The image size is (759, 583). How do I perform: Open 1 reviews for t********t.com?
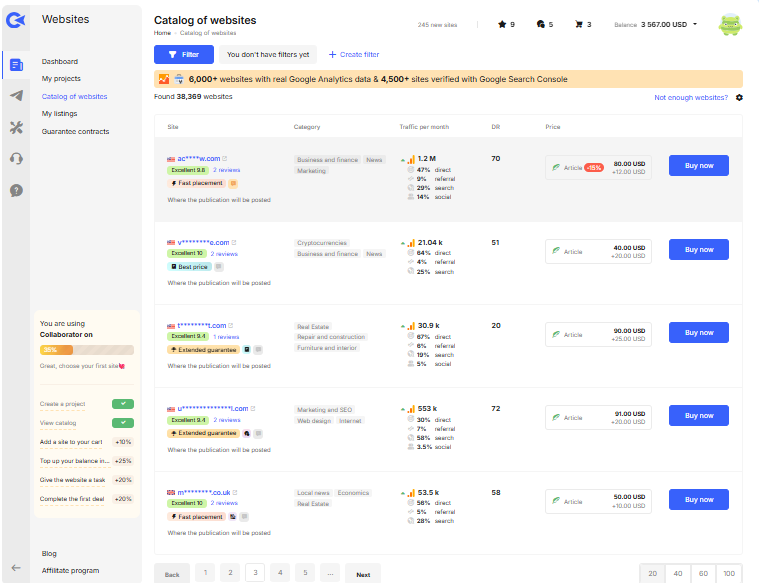point(226,337)
